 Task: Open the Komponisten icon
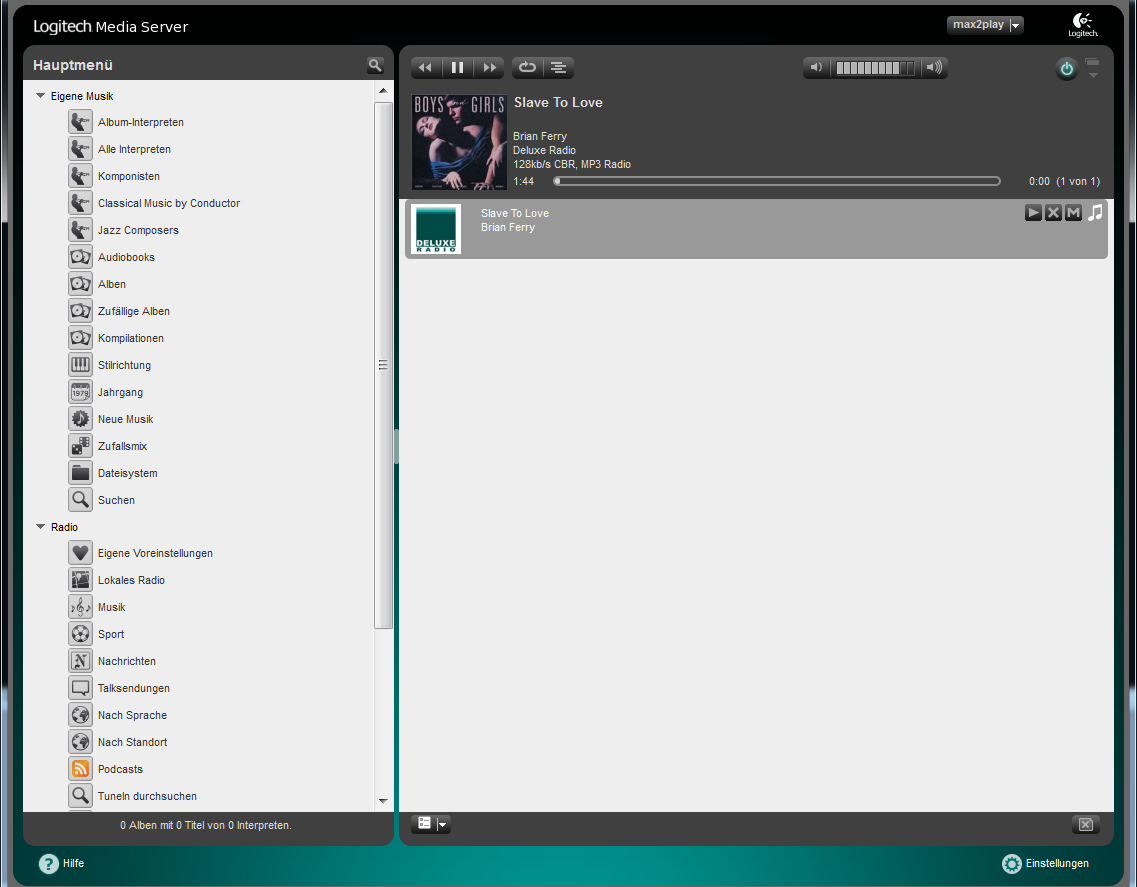(x=80, y=176)
